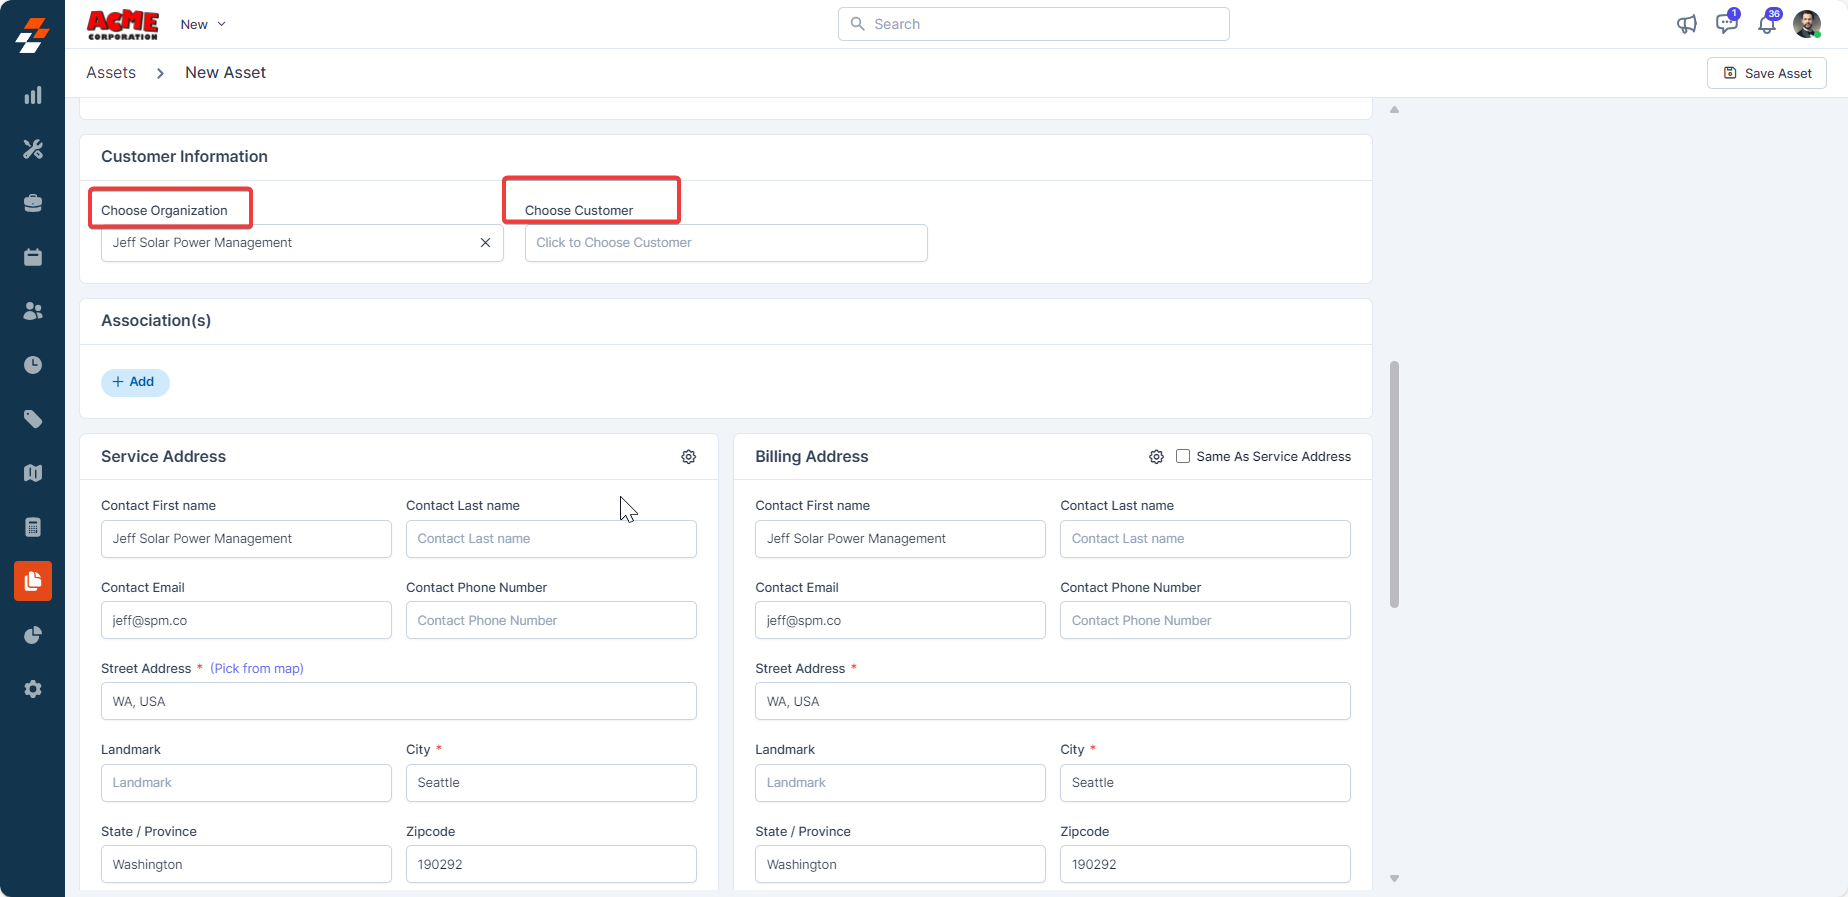Open Service Address gear settings
Image resolution: width=1848 pixels, height=897 pixels.
pos(688,457)
